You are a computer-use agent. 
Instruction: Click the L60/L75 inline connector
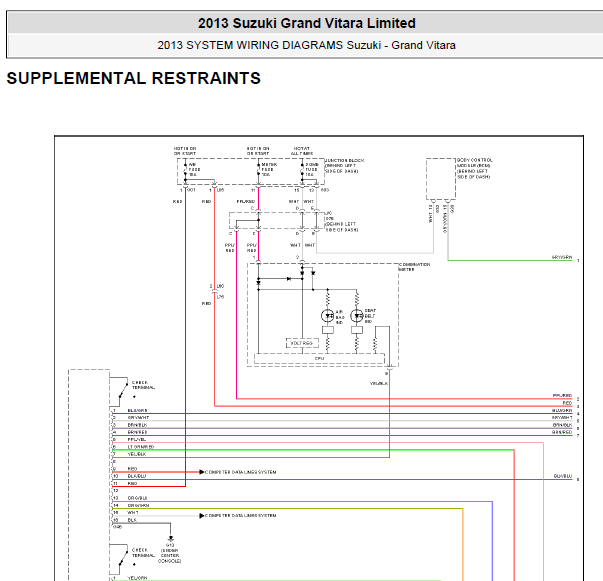point(215,291)
